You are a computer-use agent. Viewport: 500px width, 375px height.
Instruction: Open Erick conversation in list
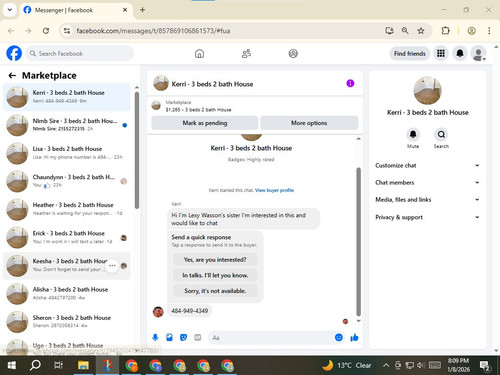click(67, 237)
